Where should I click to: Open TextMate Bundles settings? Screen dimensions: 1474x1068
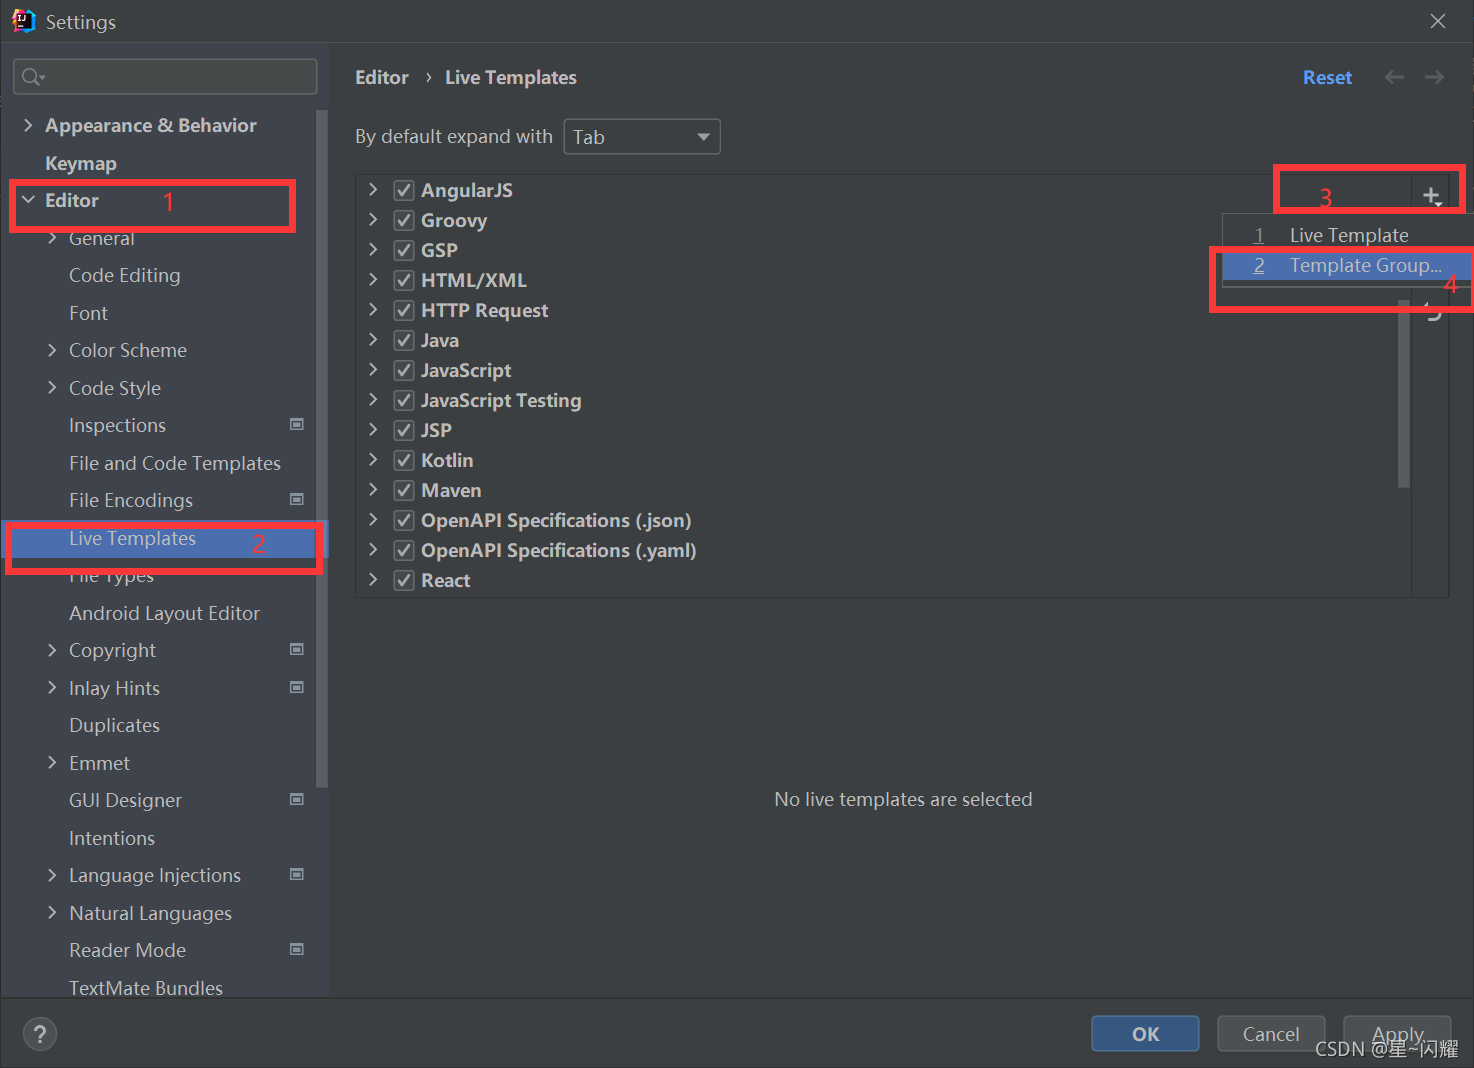click(146, 988)
